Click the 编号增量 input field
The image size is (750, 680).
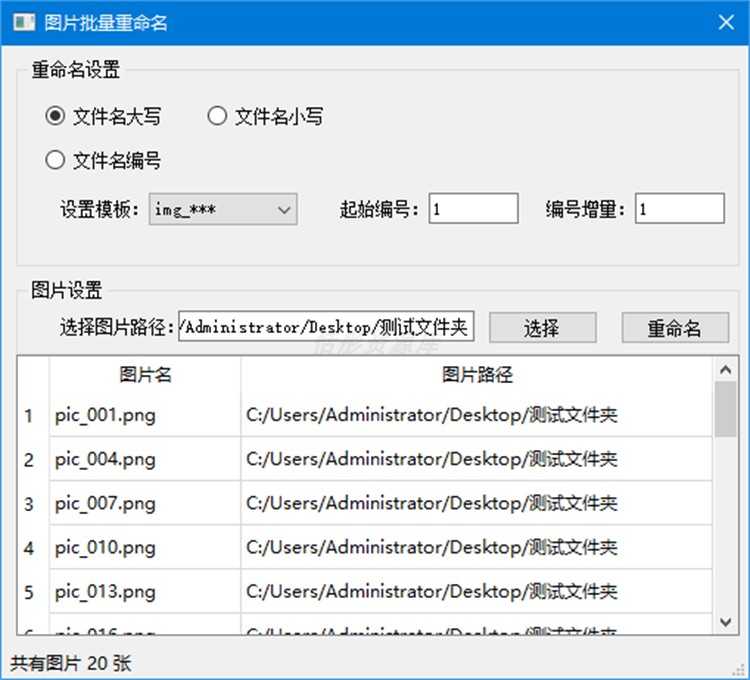(x=680, y=208)
